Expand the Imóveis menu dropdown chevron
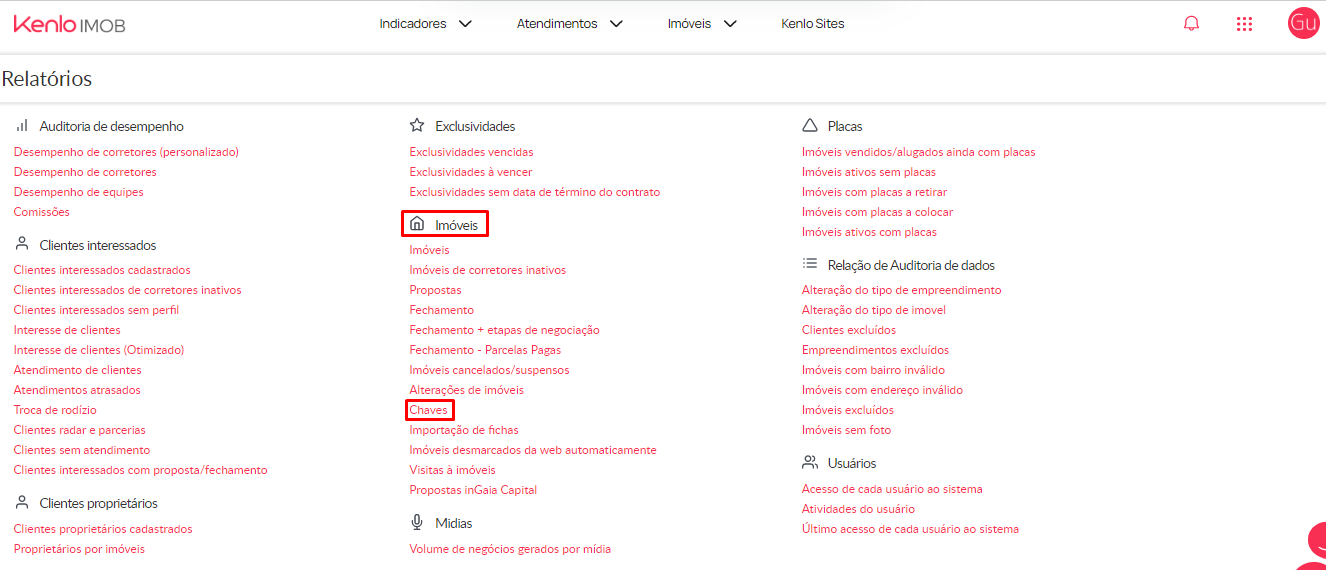 point(730,24)
